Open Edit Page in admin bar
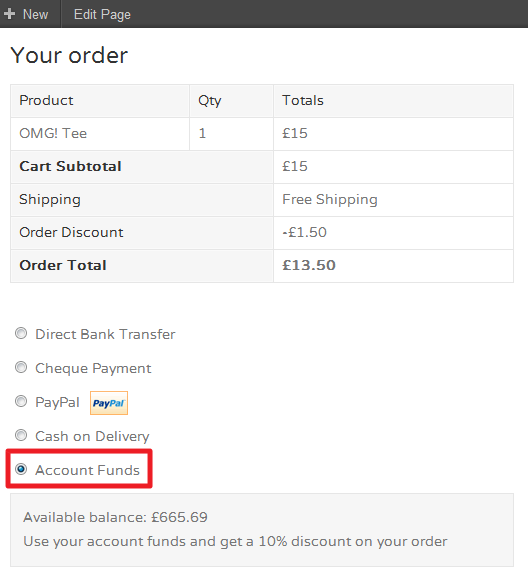Viewport: 528px width, 576px height. pyautogui.click(x=102, y=14)
